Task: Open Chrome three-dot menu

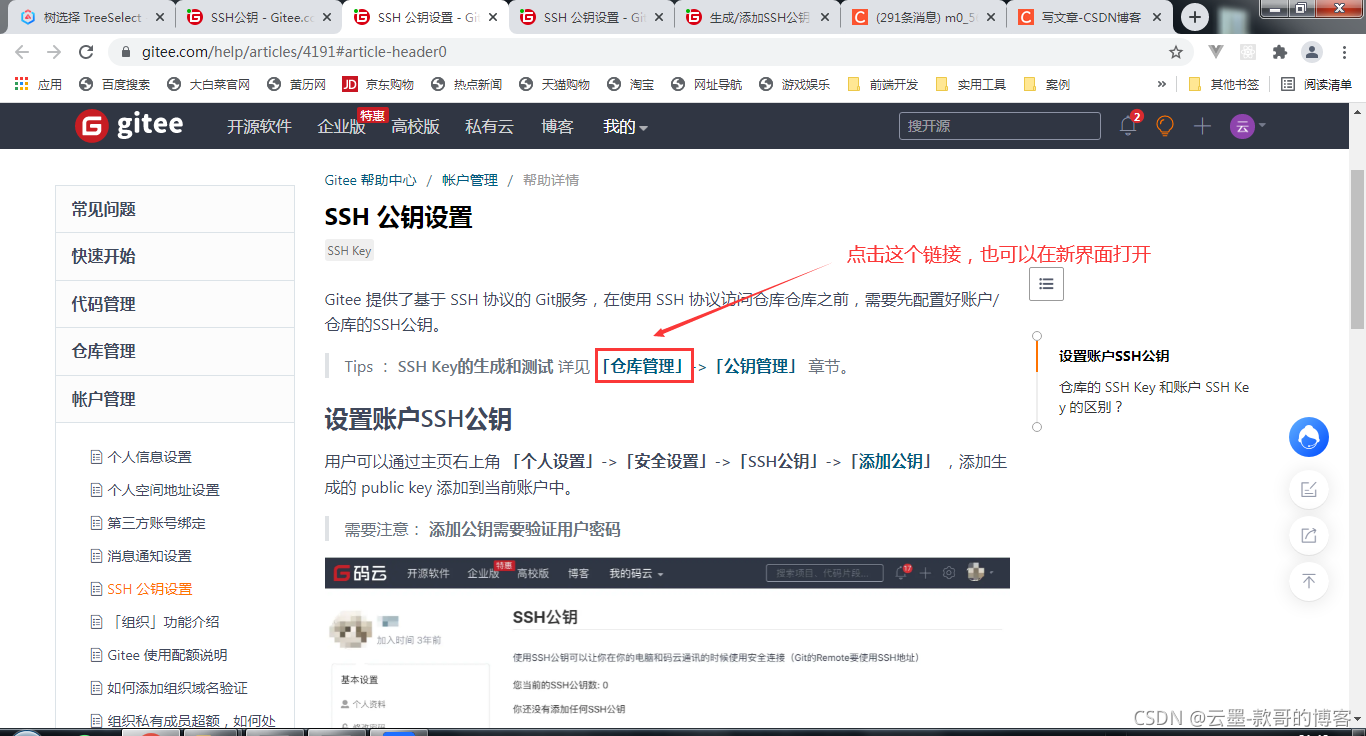Action: point(1344,52)
